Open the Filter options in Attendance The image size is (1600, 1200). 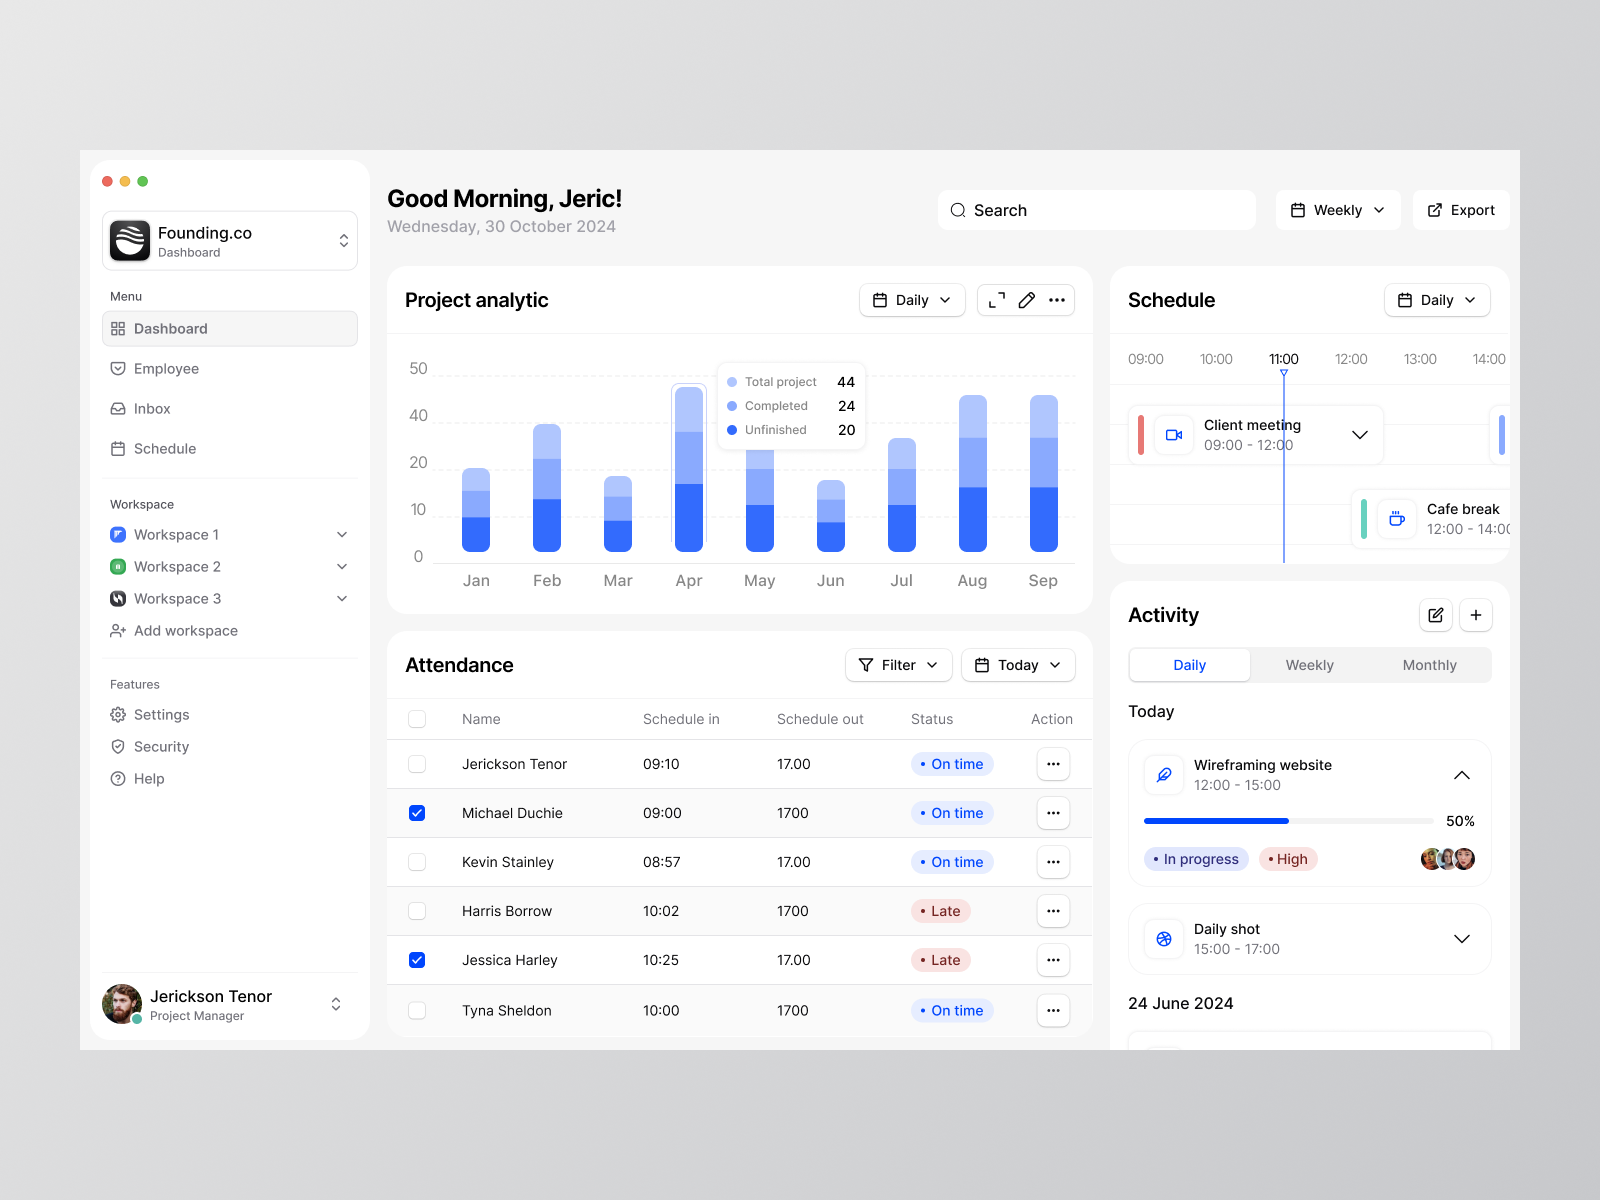coord(897,664)
